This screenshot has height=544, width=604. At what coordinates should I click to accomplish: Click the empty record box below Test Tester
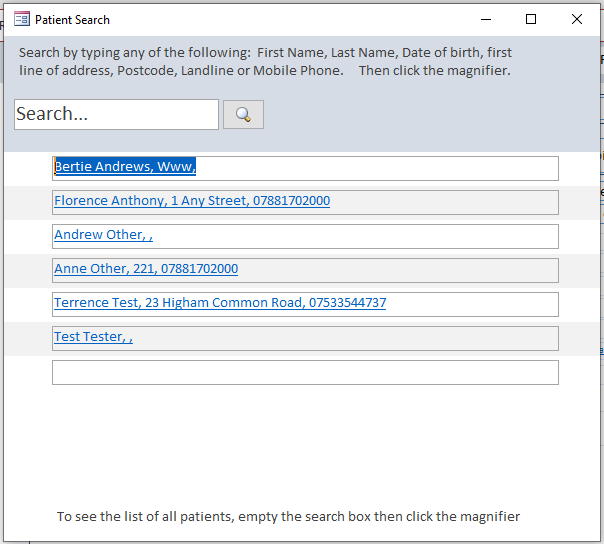pos(305,372)
